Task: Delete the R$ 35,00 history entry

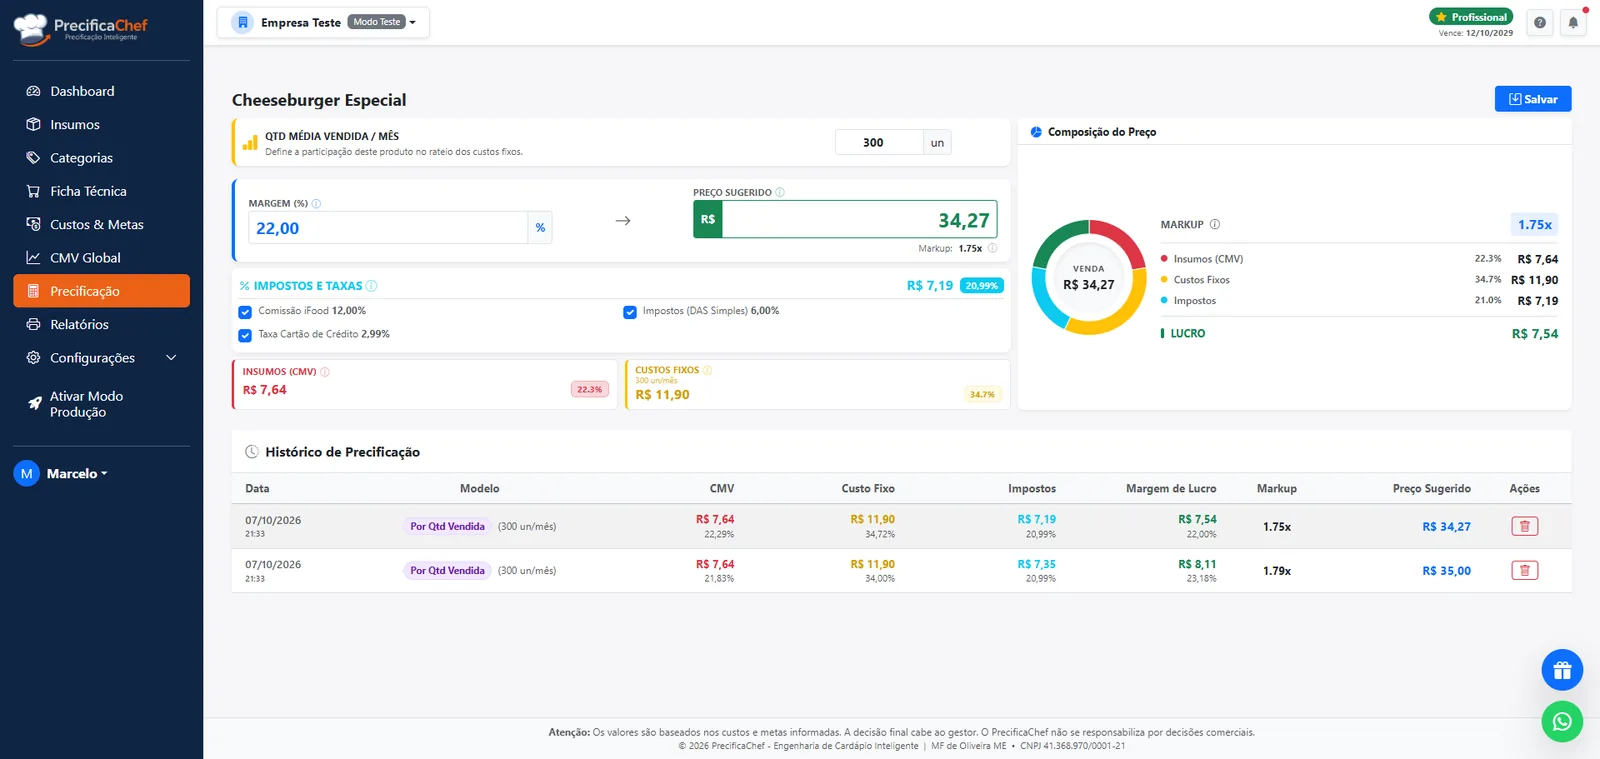Action: point(1524,570)
